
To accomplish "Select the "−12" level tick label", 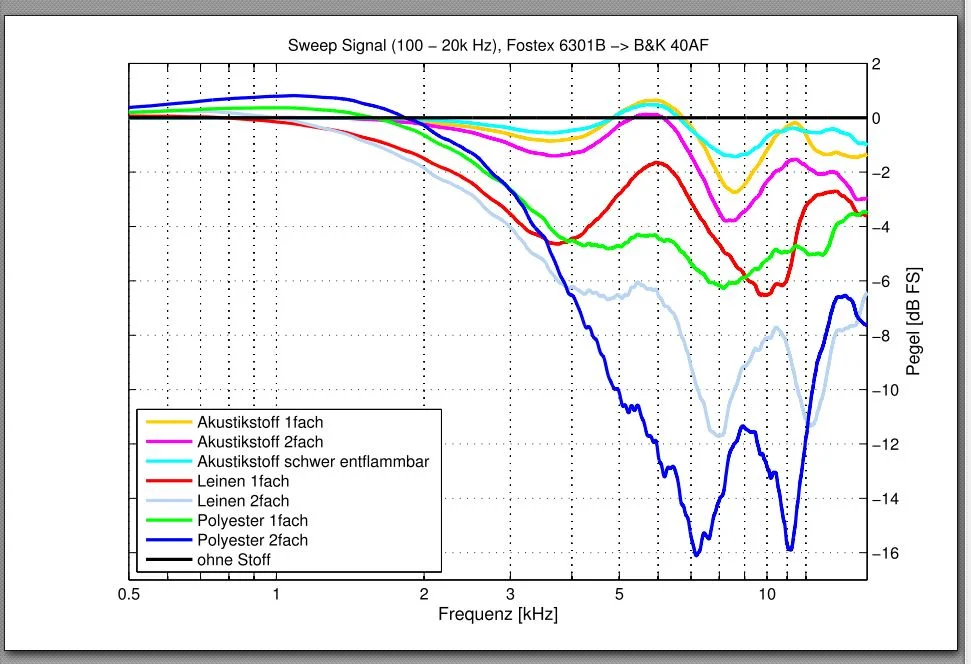I will tap(885, 445).
